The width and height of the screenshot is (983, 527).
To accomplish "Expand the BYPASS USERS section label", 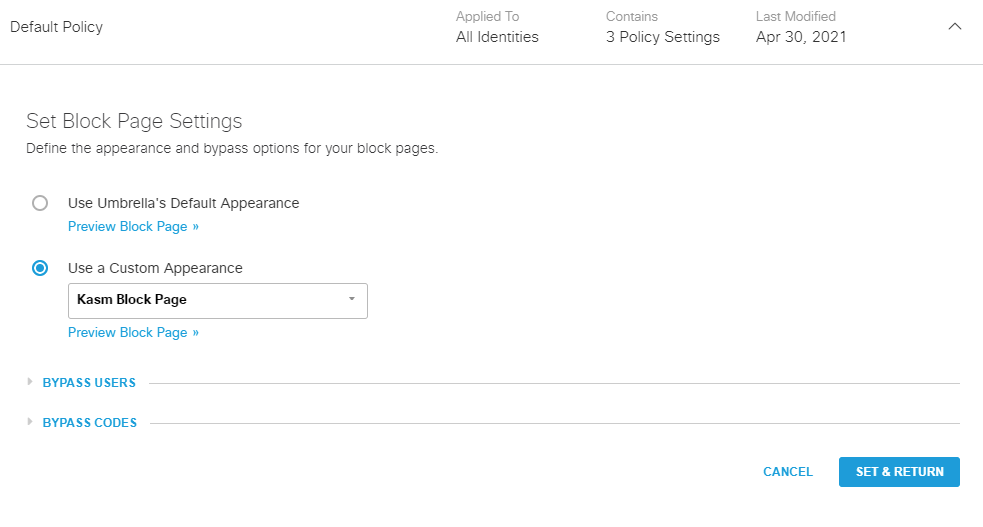I will [x=89, y=383].
